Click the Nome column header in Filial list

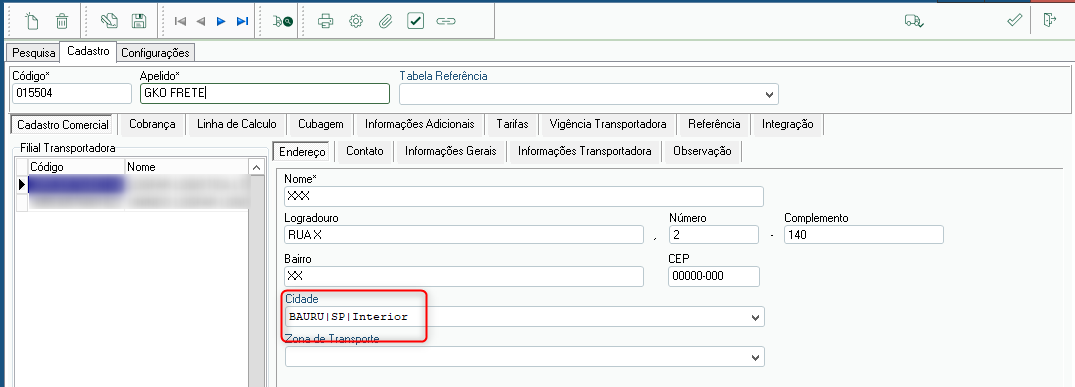[186, 167]
